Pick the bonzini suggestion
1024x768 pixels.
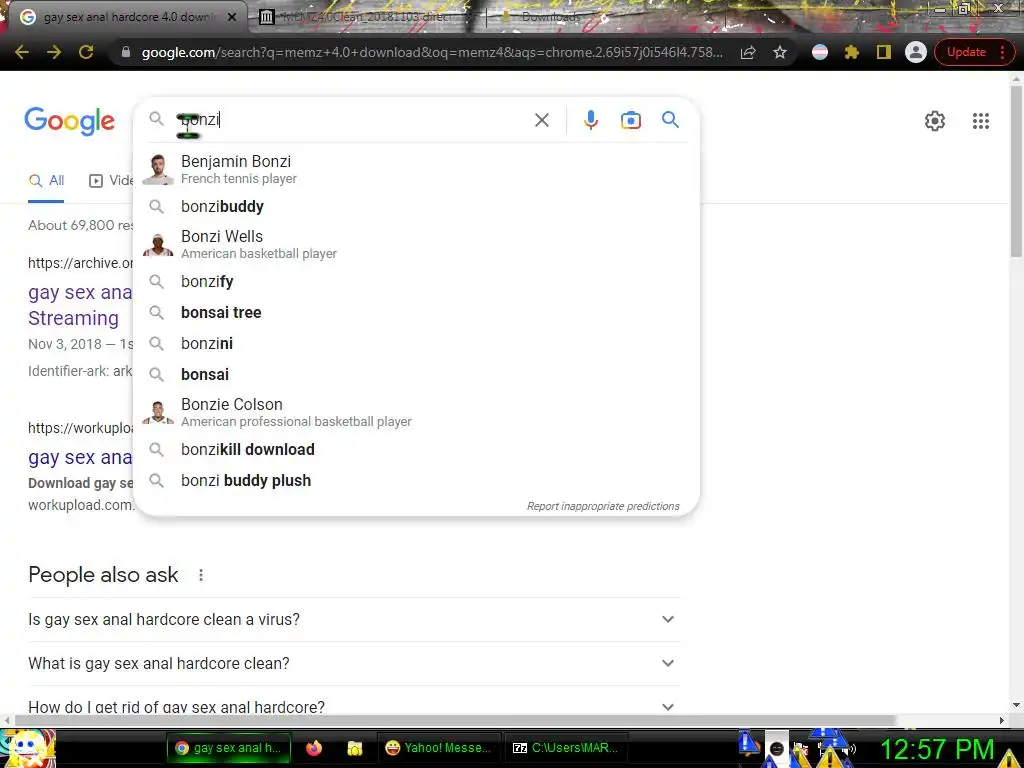coord(416,344)
